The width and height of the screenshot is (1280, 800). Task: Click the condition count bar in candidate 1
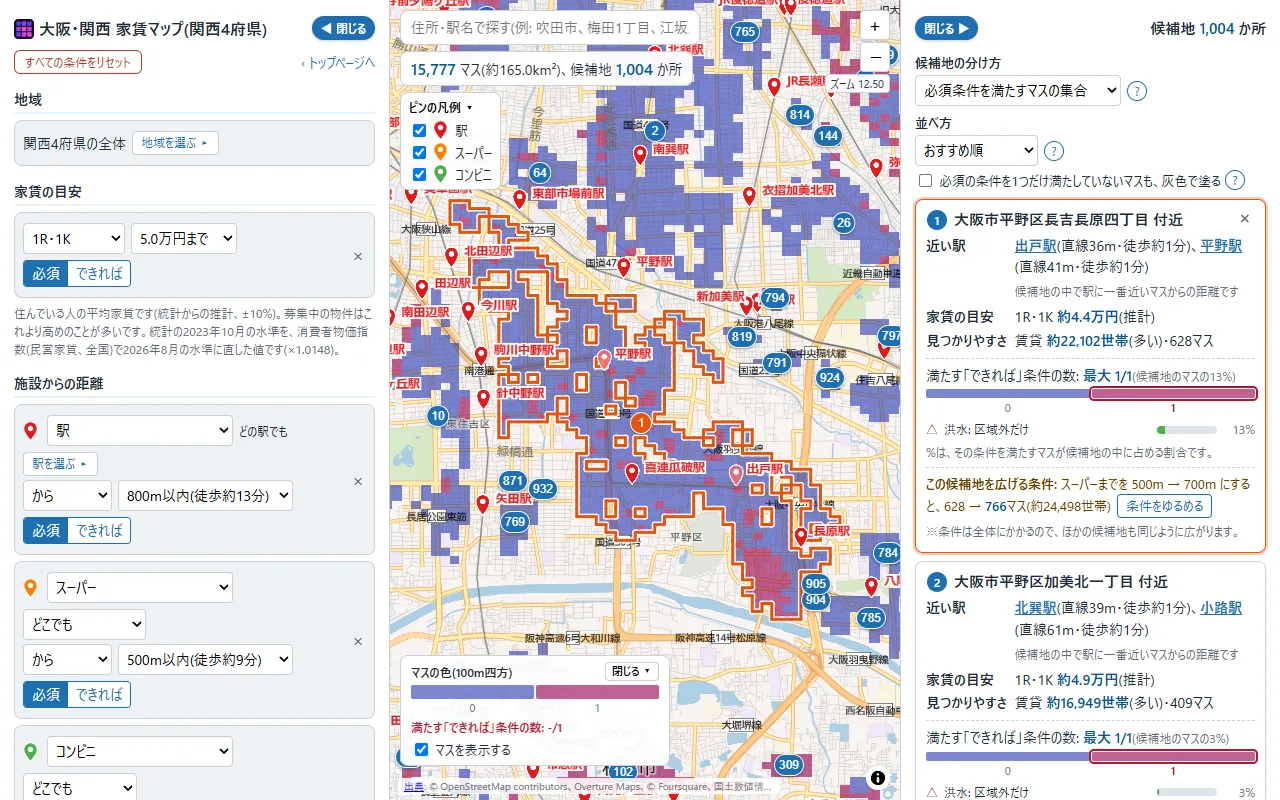pyautogui.click(x=1091, y=395)
